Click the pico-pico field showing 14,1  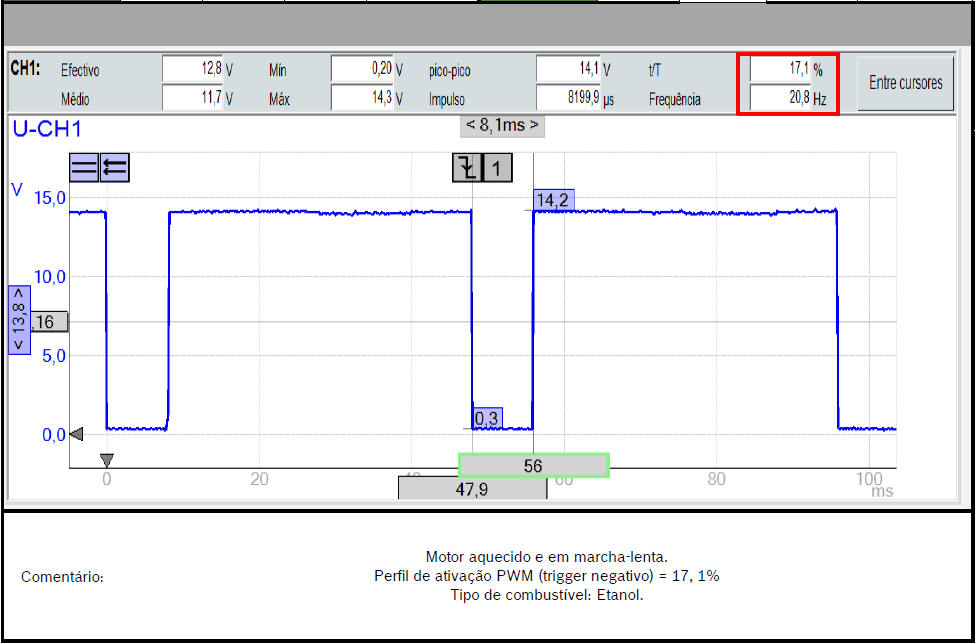coord(568,70)
